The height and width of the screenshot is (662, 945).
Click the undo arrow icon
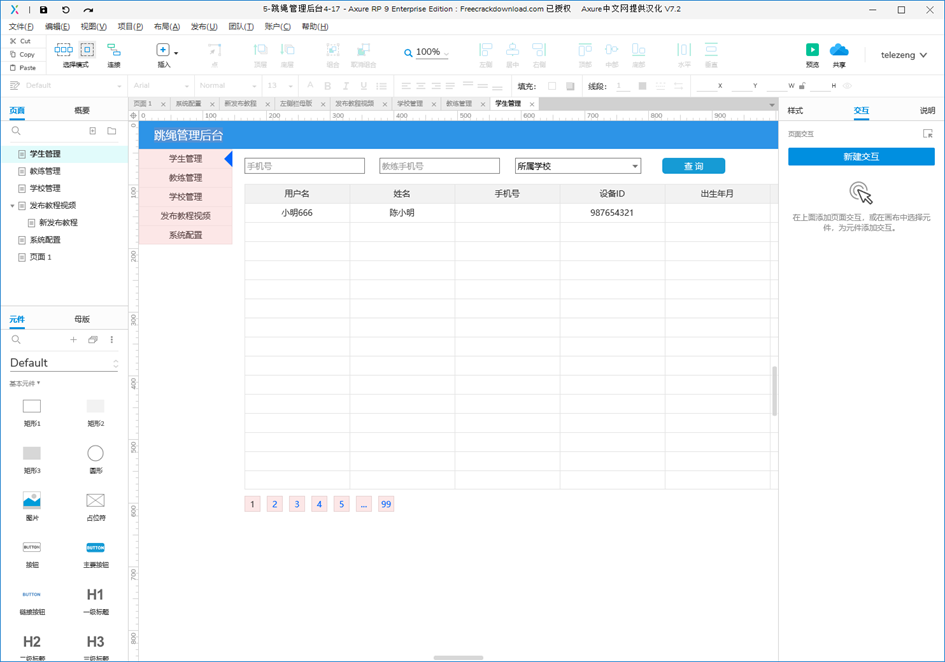pyautogui.click(x=66, y=10)
